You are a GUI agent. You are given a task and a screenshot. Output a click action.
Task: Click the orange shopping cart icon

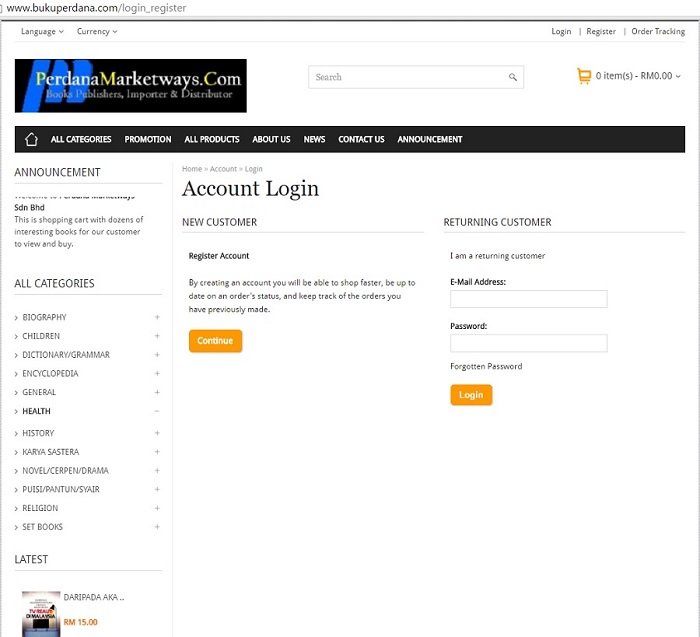click(584, 76)
